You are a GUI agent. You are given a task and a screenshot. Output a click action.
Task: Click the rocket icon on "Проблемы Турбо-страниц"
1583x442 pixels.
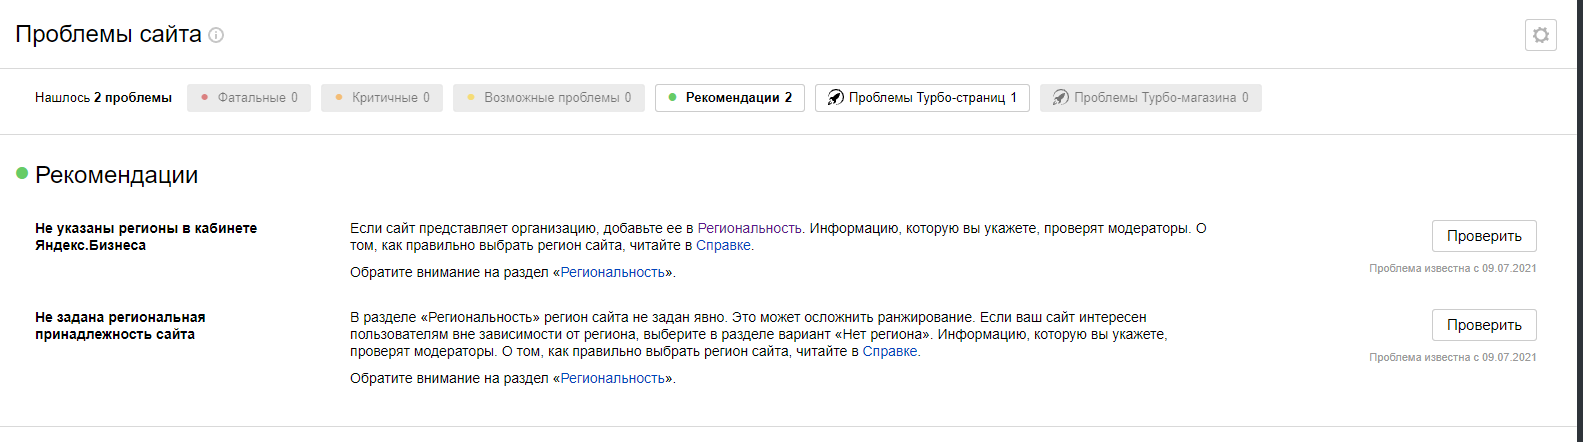[x=836, y=98]
